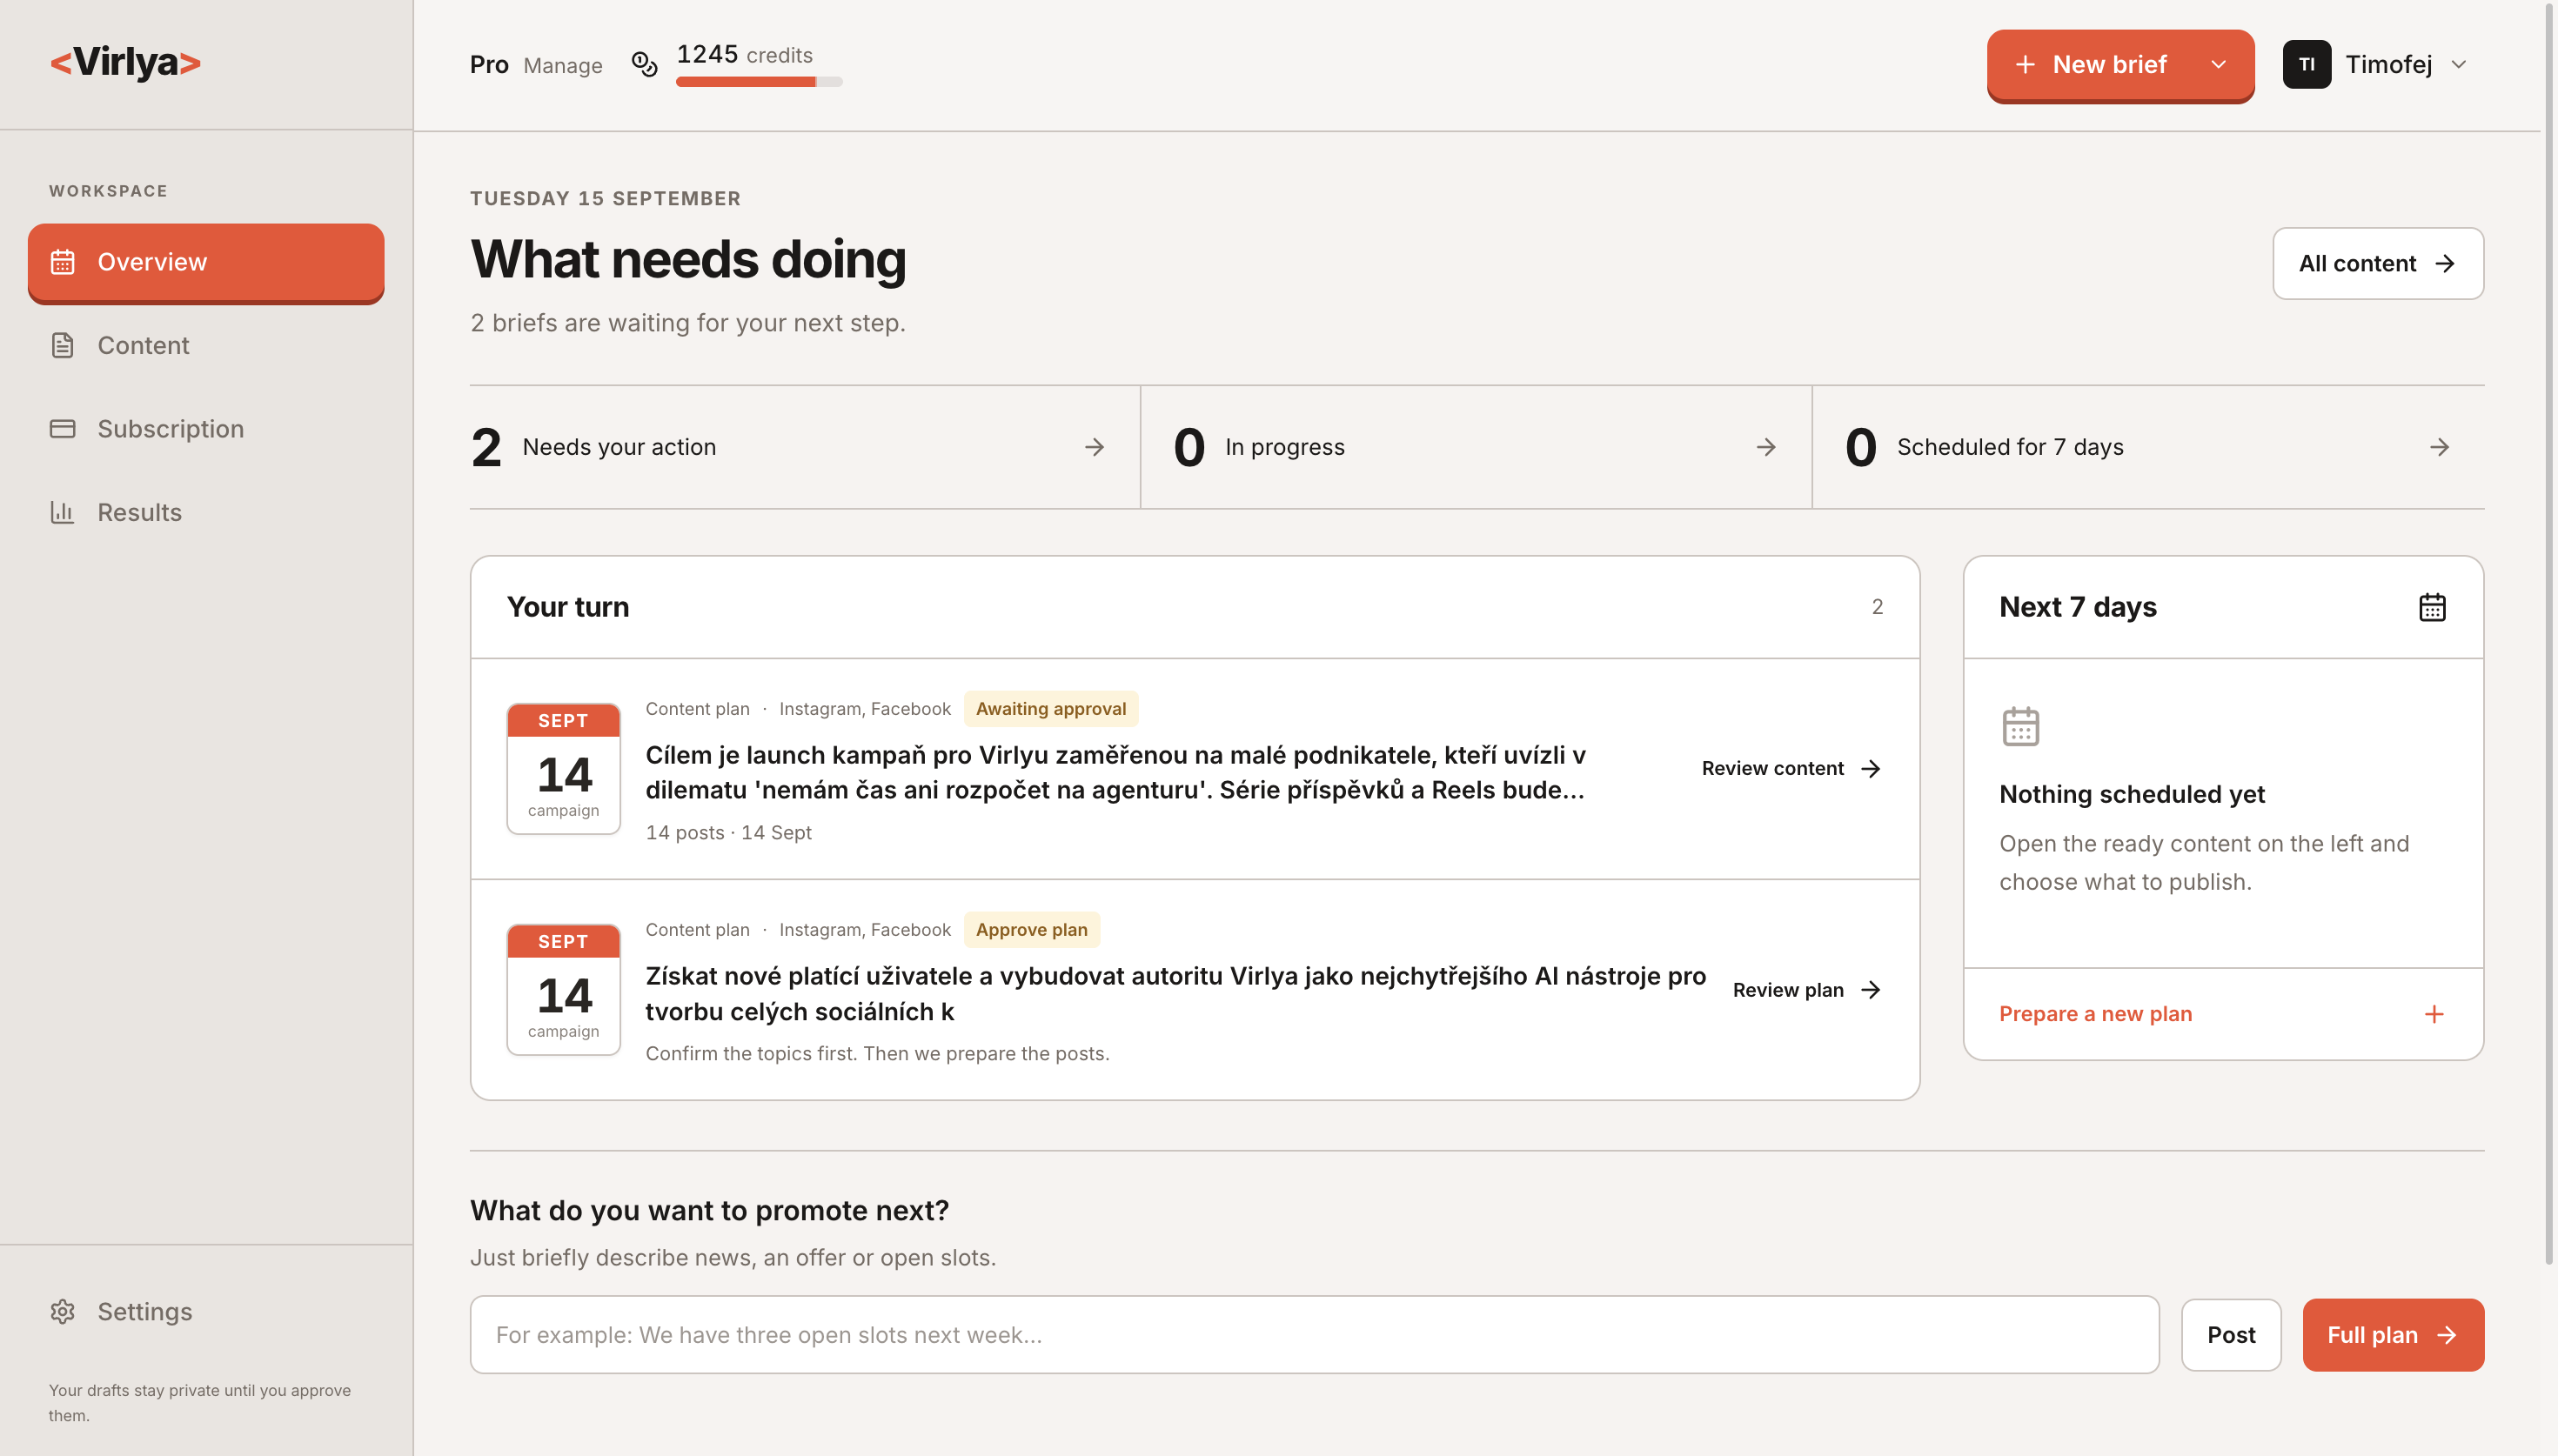Click the plus icon beside Prepare a new plan

pos(2434,1014)
